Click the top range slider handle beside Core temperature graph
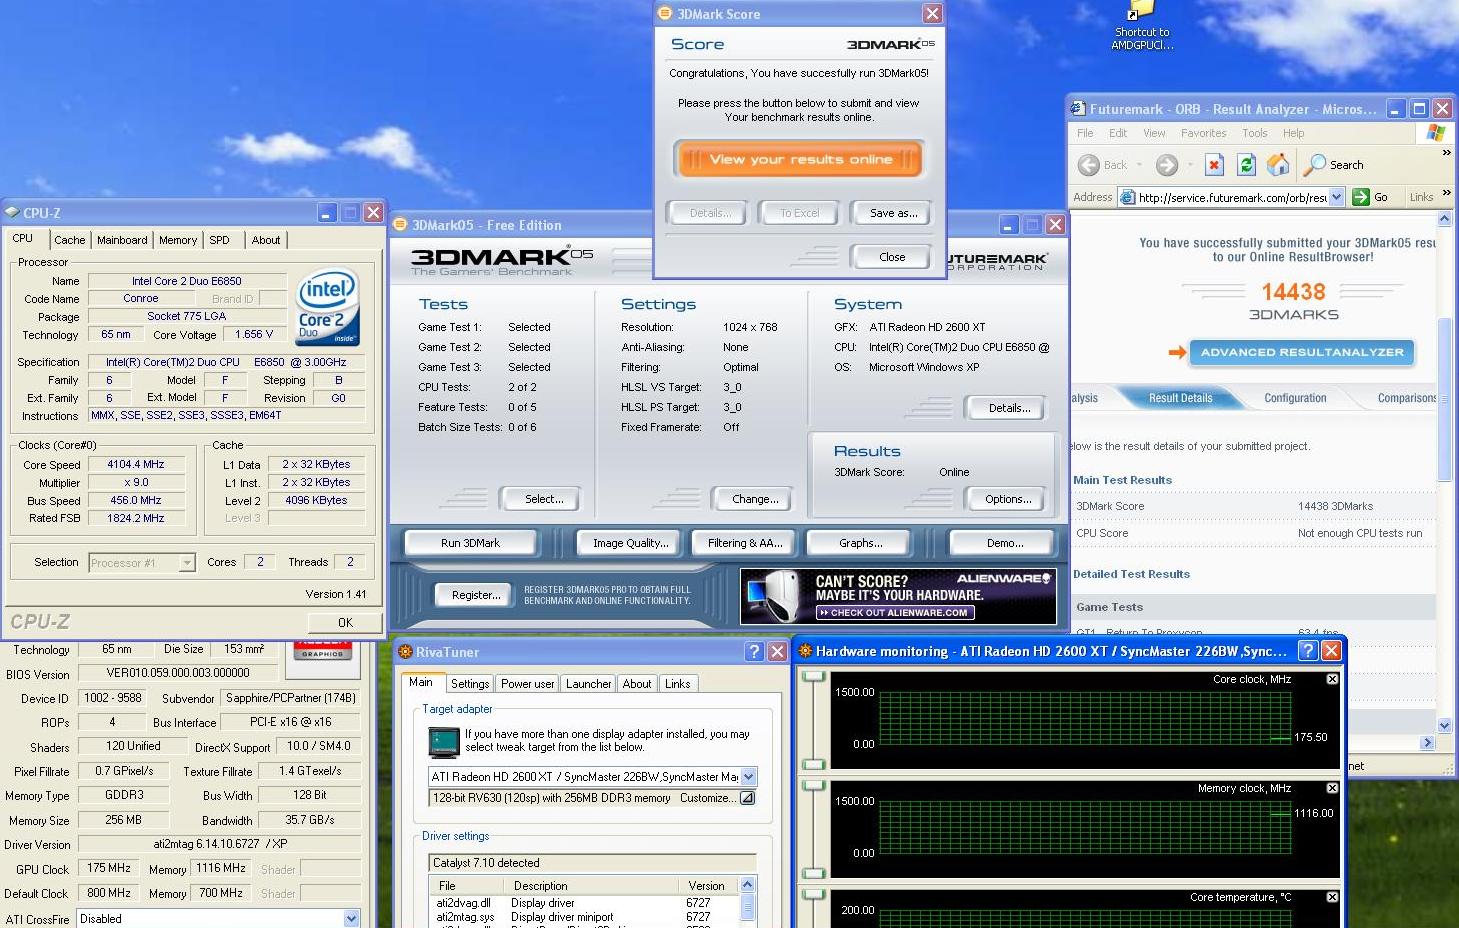This screenshot has height=928, width=1459. click(814, 895)
